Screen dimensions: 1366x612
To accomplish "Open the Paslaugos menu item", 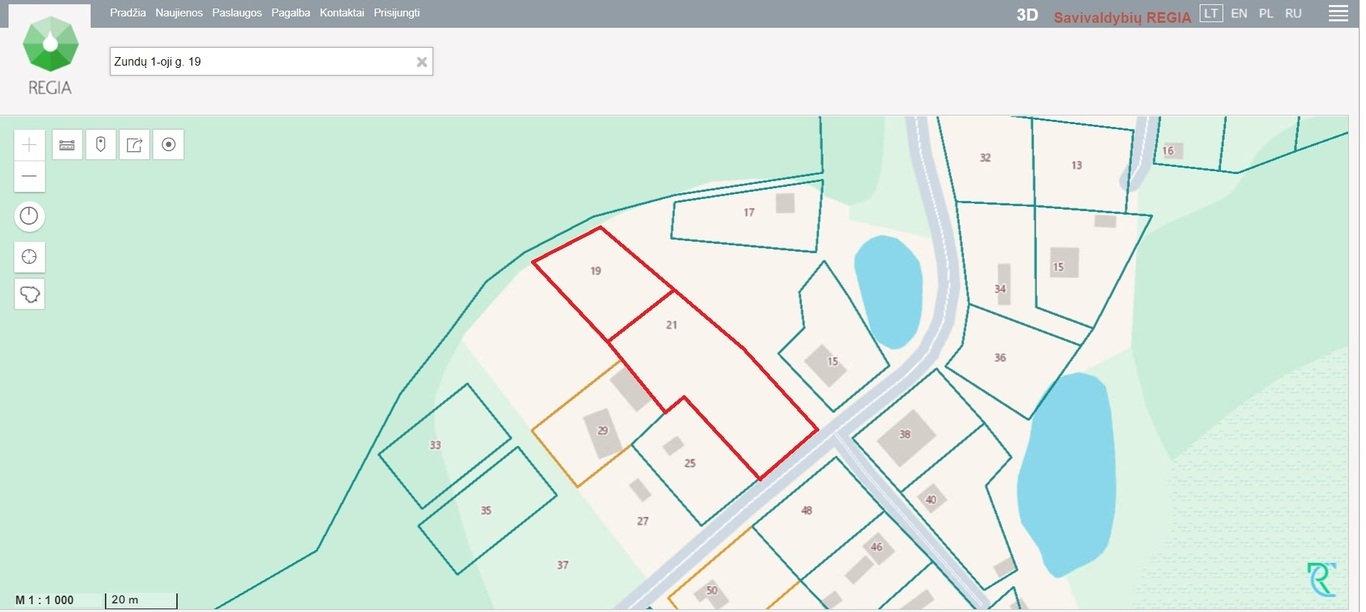I will coord(237,13).
